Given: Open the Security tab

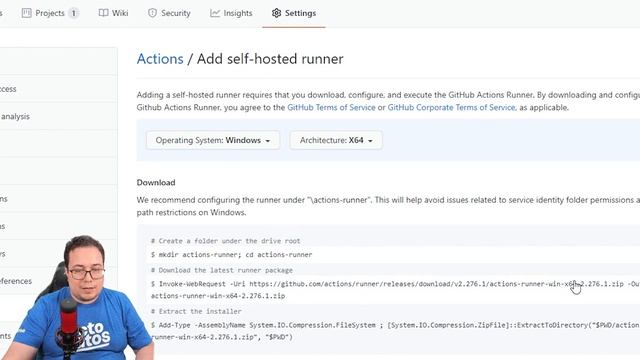Looking at the screenshot, I should pyautogui.click(x=169, y=13).
